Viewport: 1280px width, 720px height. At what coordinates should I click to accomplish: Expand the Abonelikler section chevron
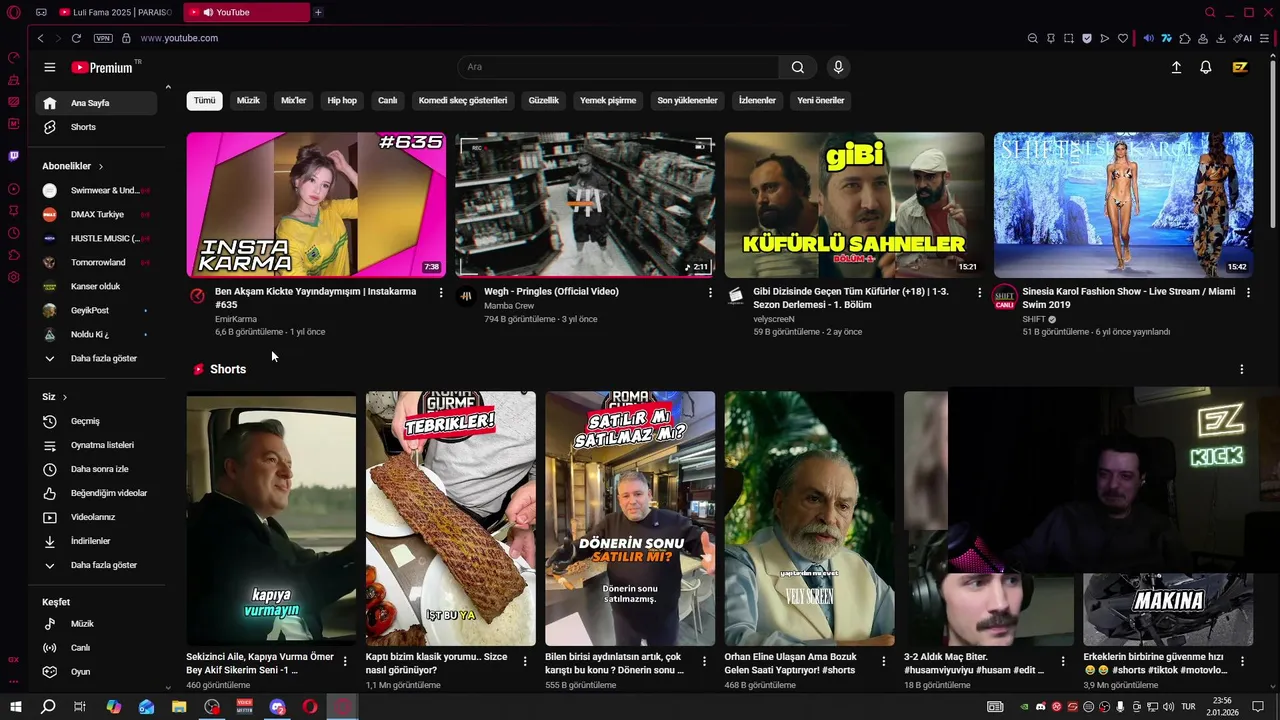point(100,166)
